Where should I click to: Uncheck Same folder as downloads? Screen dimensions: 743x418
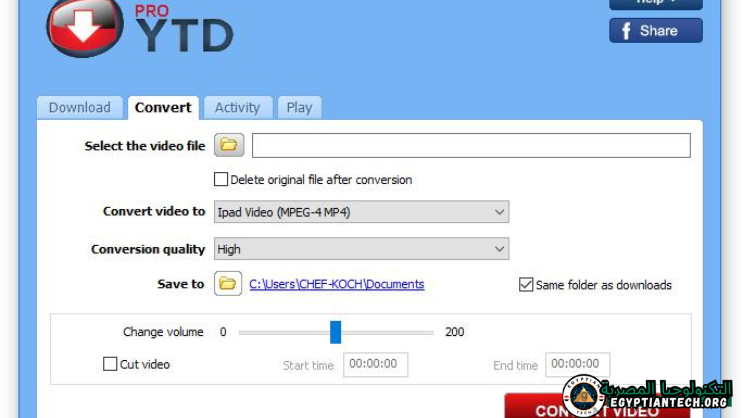coord(526,284)
